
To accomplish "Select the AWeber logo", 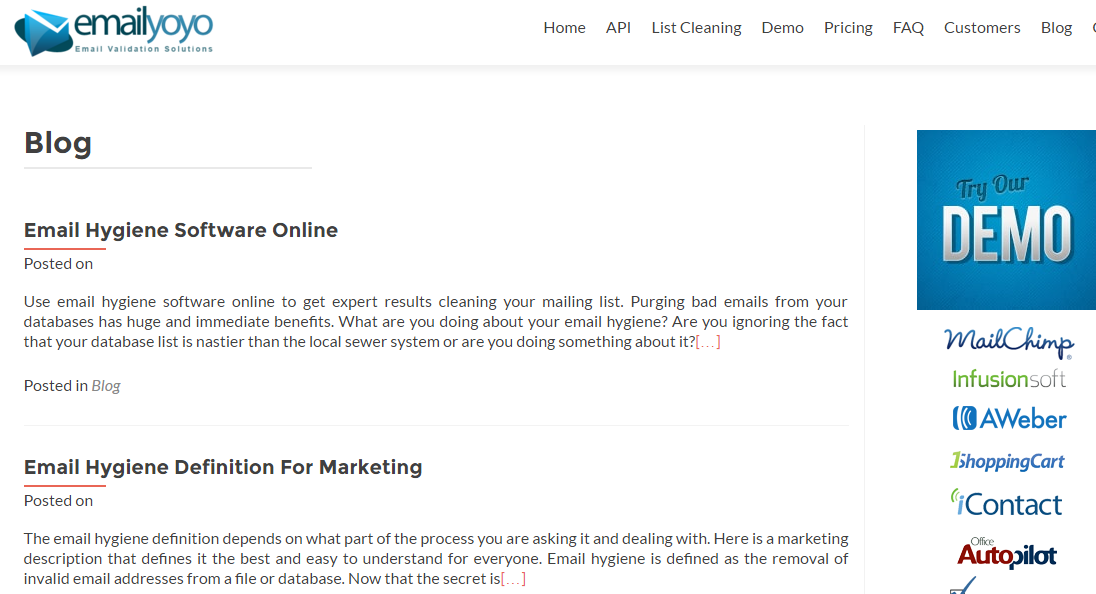I will point(1008,419).
